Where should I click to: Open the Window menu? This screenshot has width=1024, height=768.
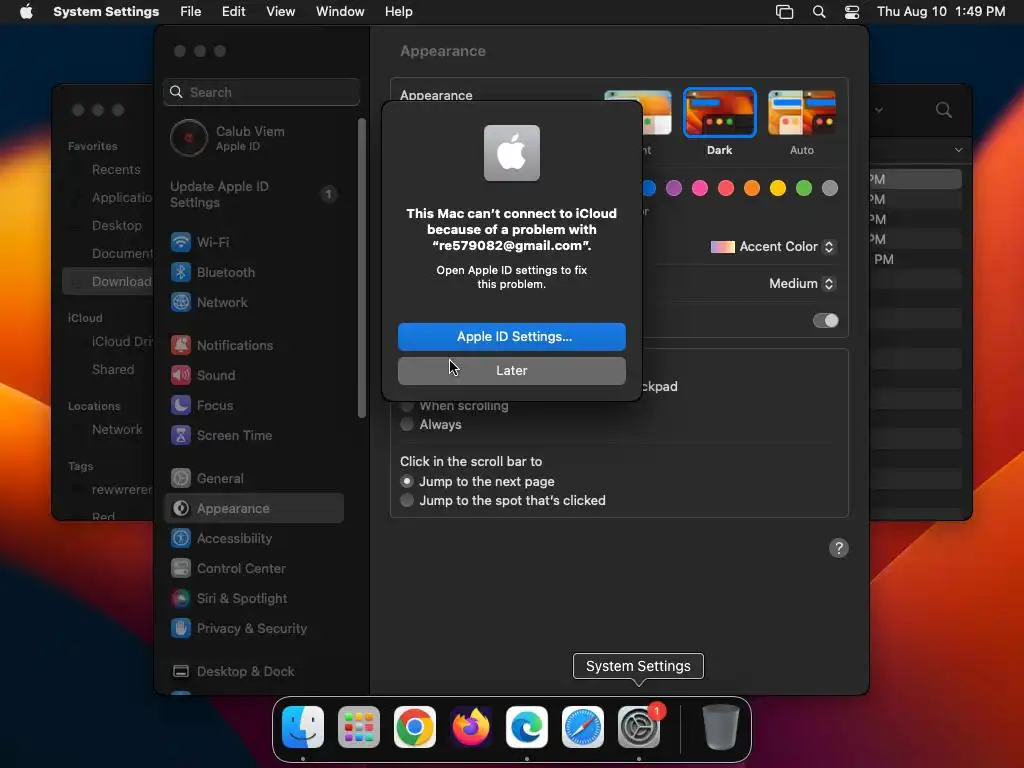click(340, 12)
